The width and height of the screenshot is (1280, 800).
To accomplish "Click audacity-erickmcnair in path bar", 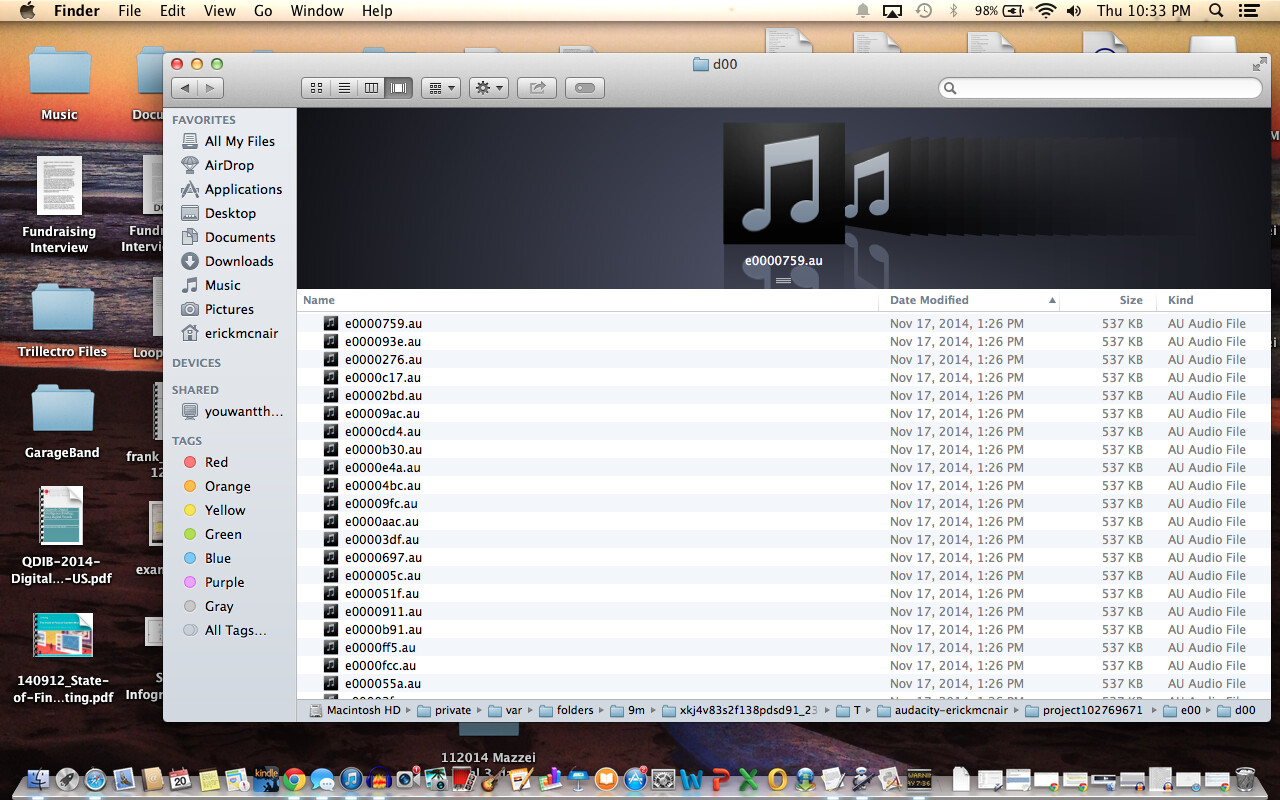I will point(952,710).
